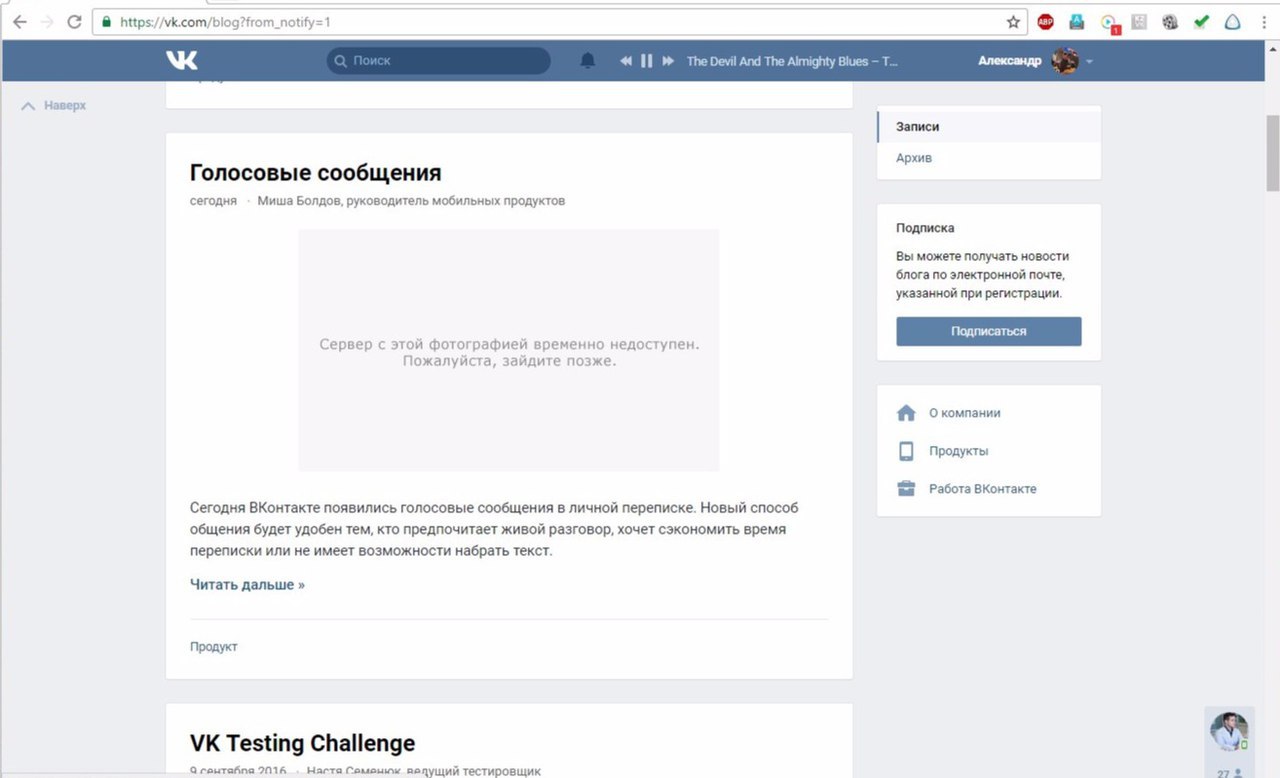Viewport: 1280px width, 778px height.
Task: Reload the page with refresh icon
Action: click(74, 22)
